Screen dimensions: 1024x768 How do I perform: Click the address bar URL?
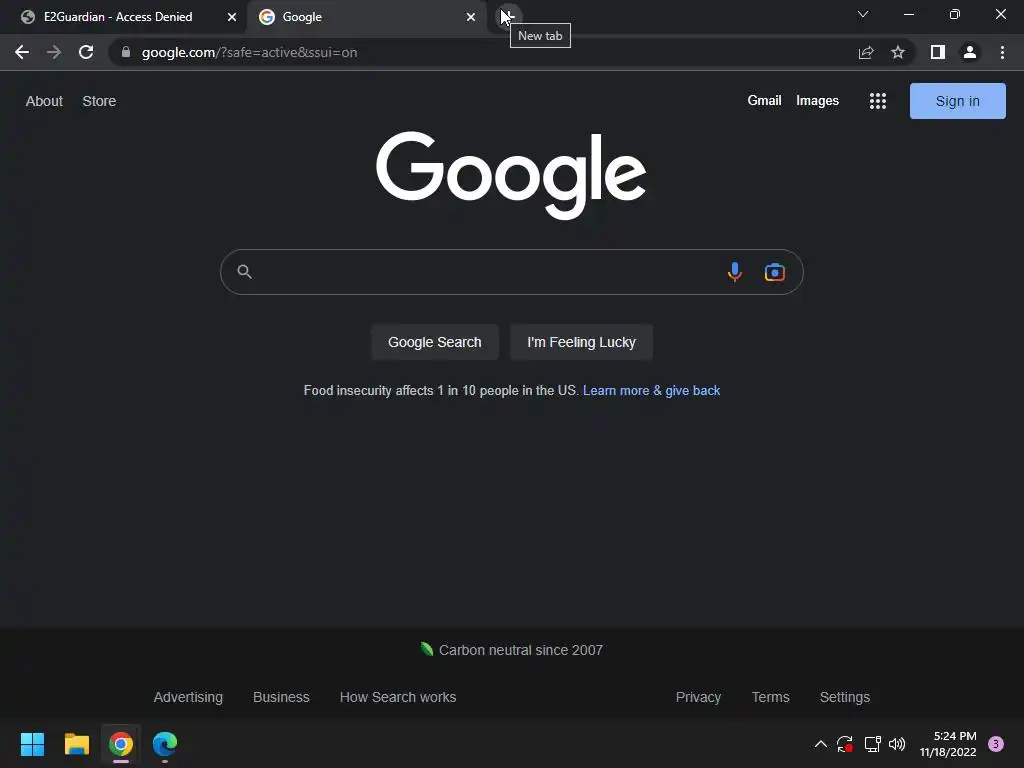point(249,52)
